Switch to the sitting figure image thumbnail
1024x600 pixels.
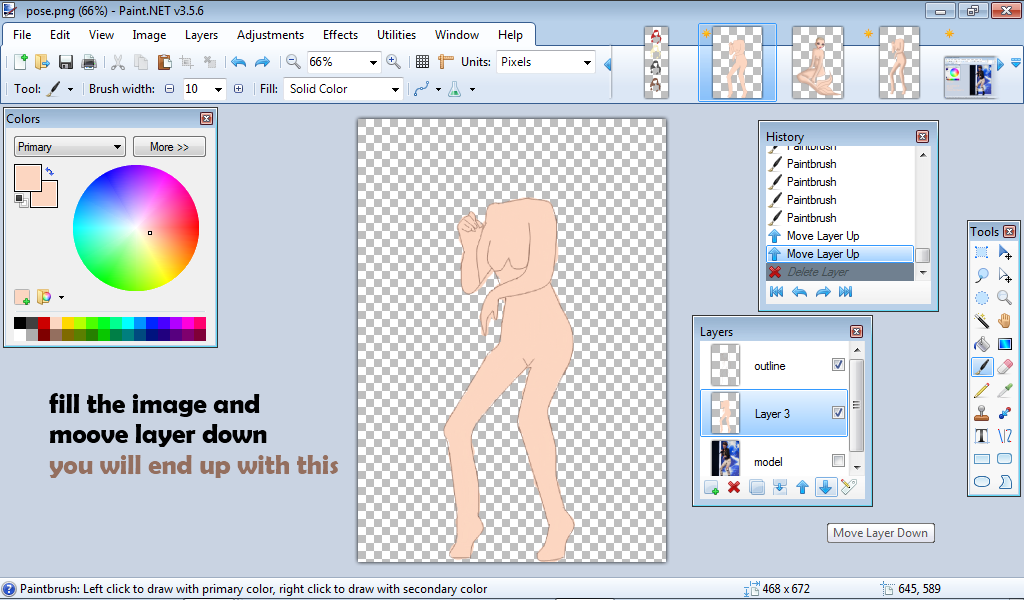pos(818,63)
